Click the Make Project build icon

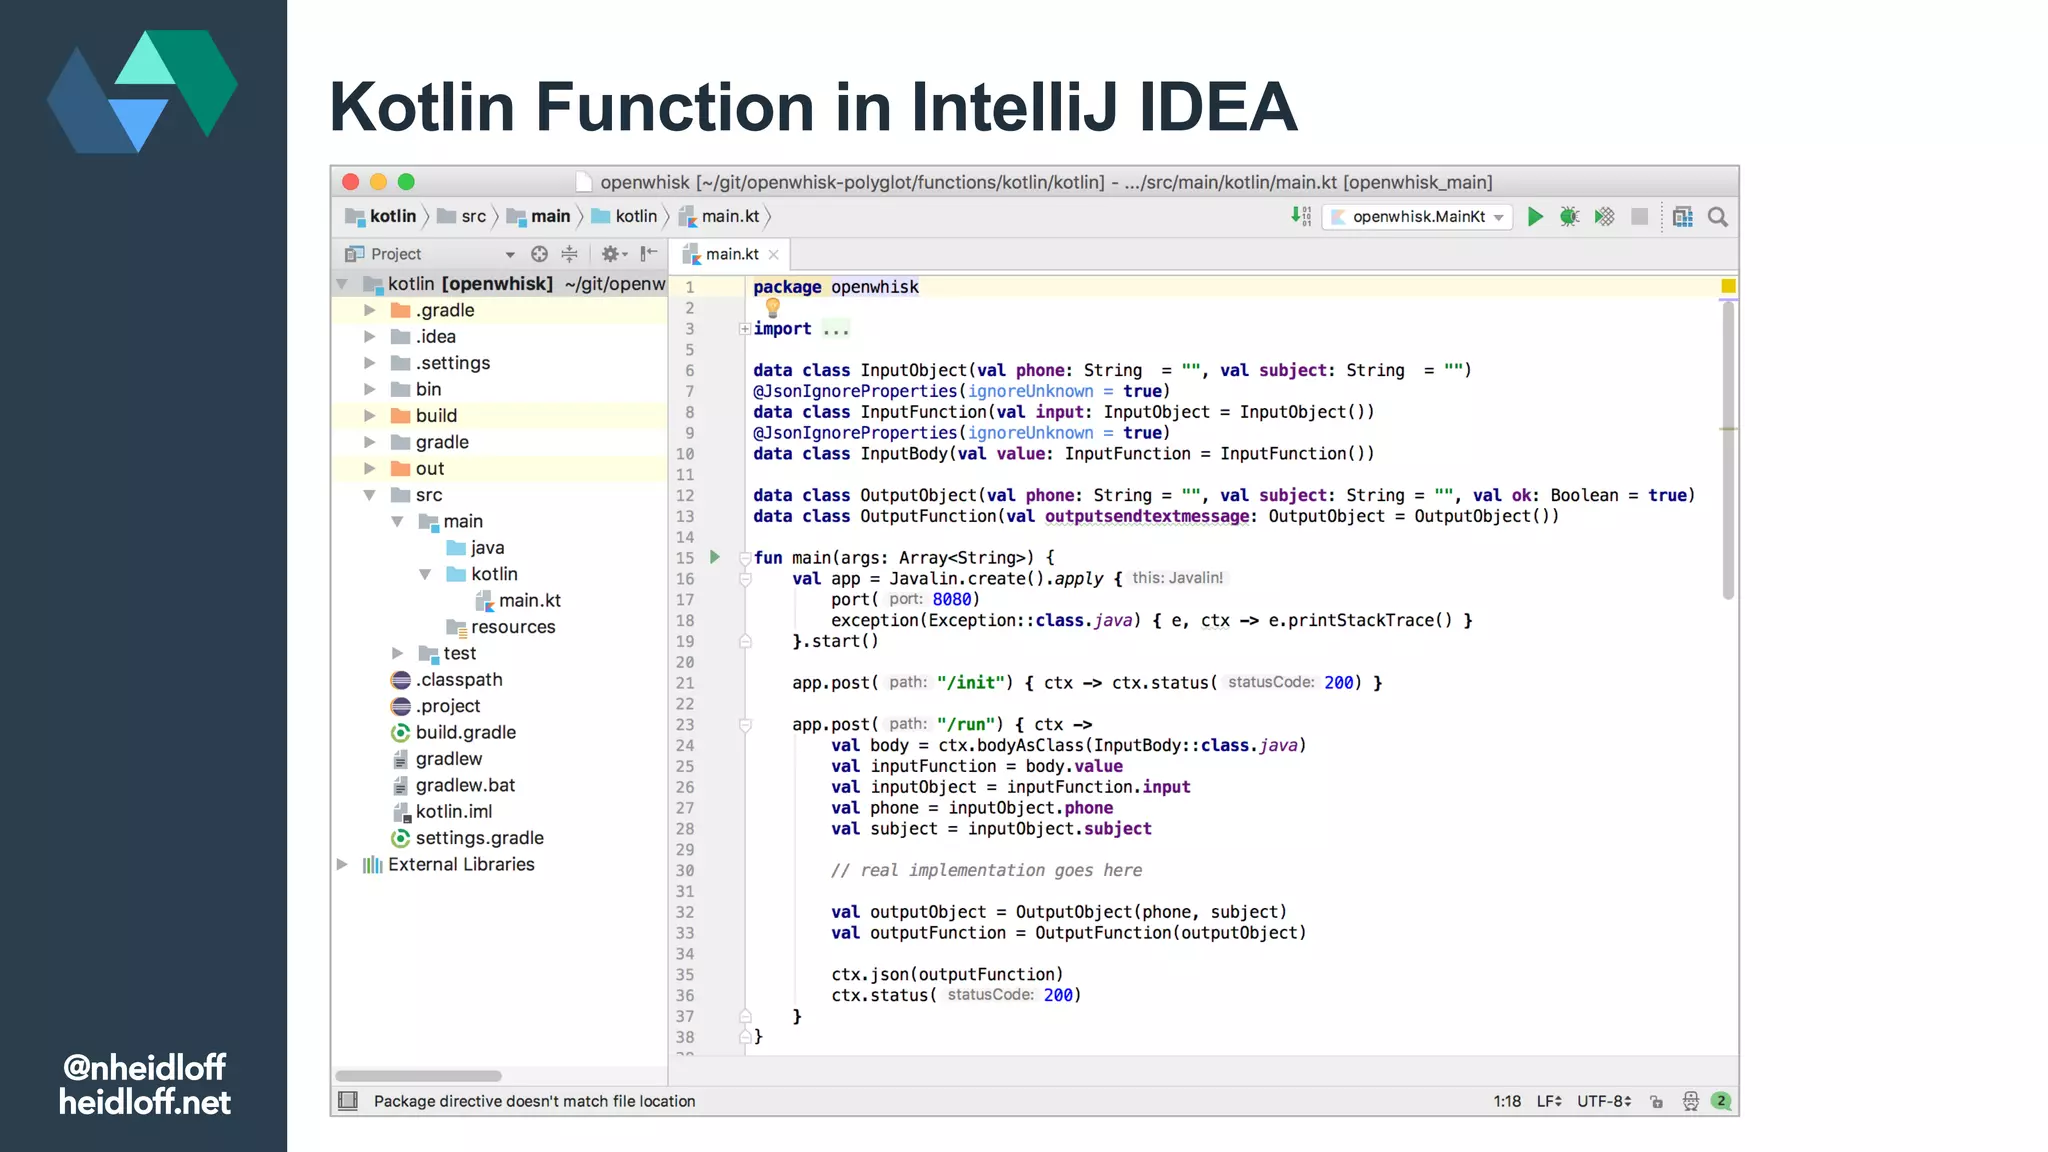click(x=1301, y=216)
